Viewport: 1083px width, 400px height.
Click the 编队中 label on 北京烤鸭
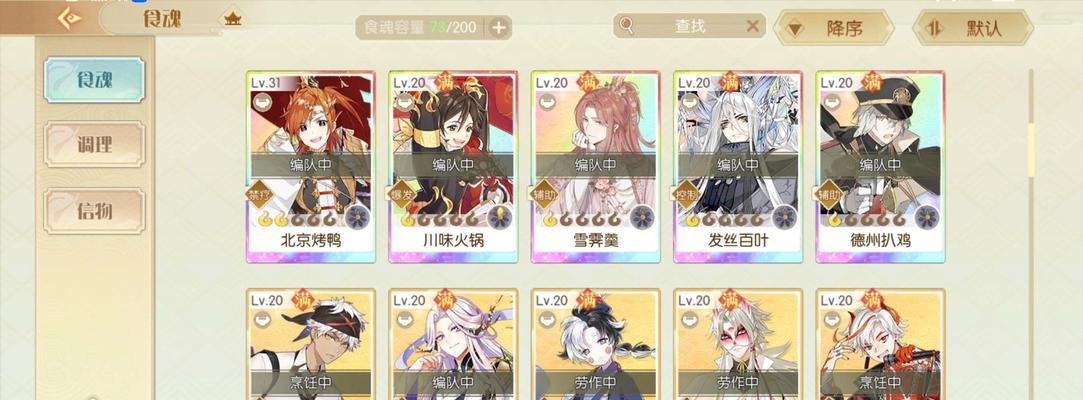click(x=311, y=165)
